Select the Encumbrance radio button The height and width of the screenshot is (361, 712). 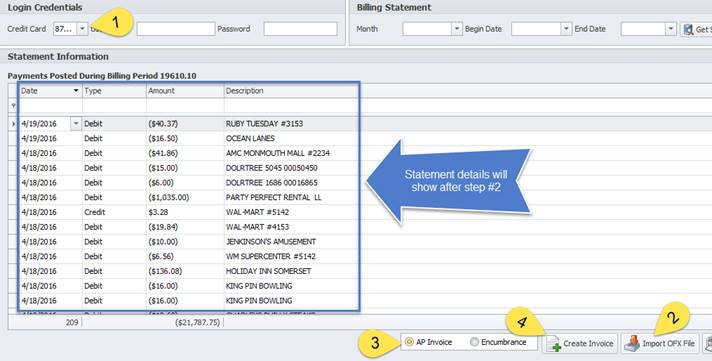tap(474, 342)
